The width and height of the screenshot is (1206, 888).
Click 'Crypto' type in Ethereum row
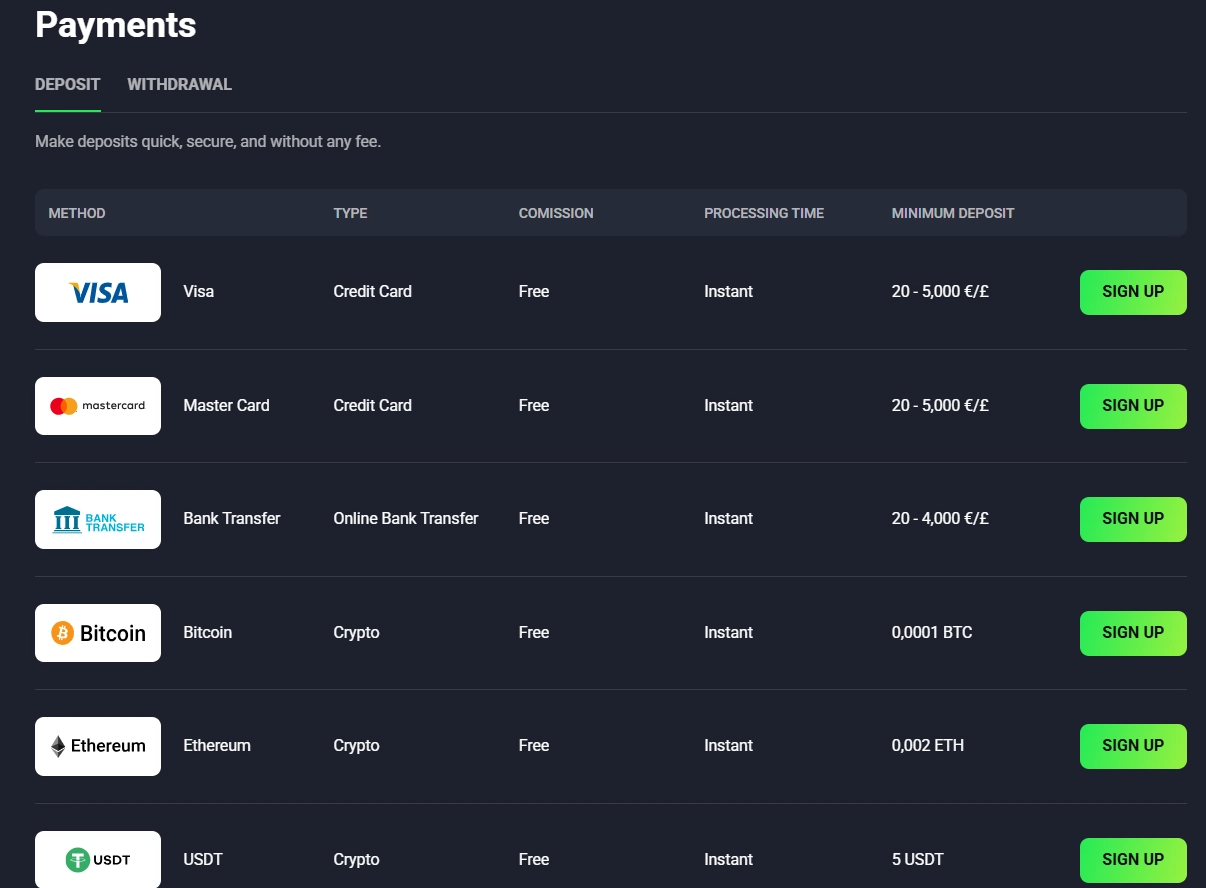tap(357, 746)
